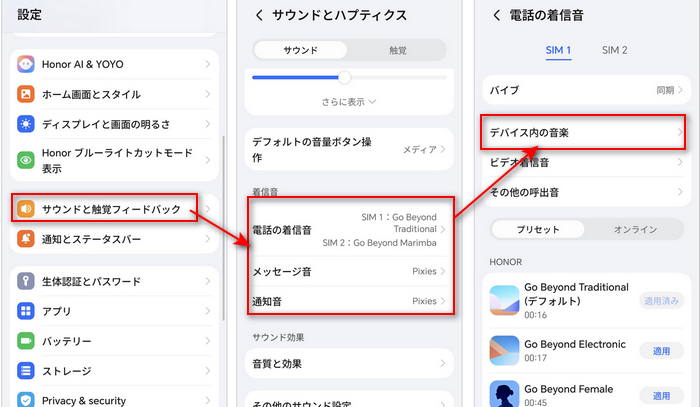Screen dimensions: 700x407
Task: Go back from サウンドとハプティクス screen
Action: pyautogui.click(x=259, y=15)
